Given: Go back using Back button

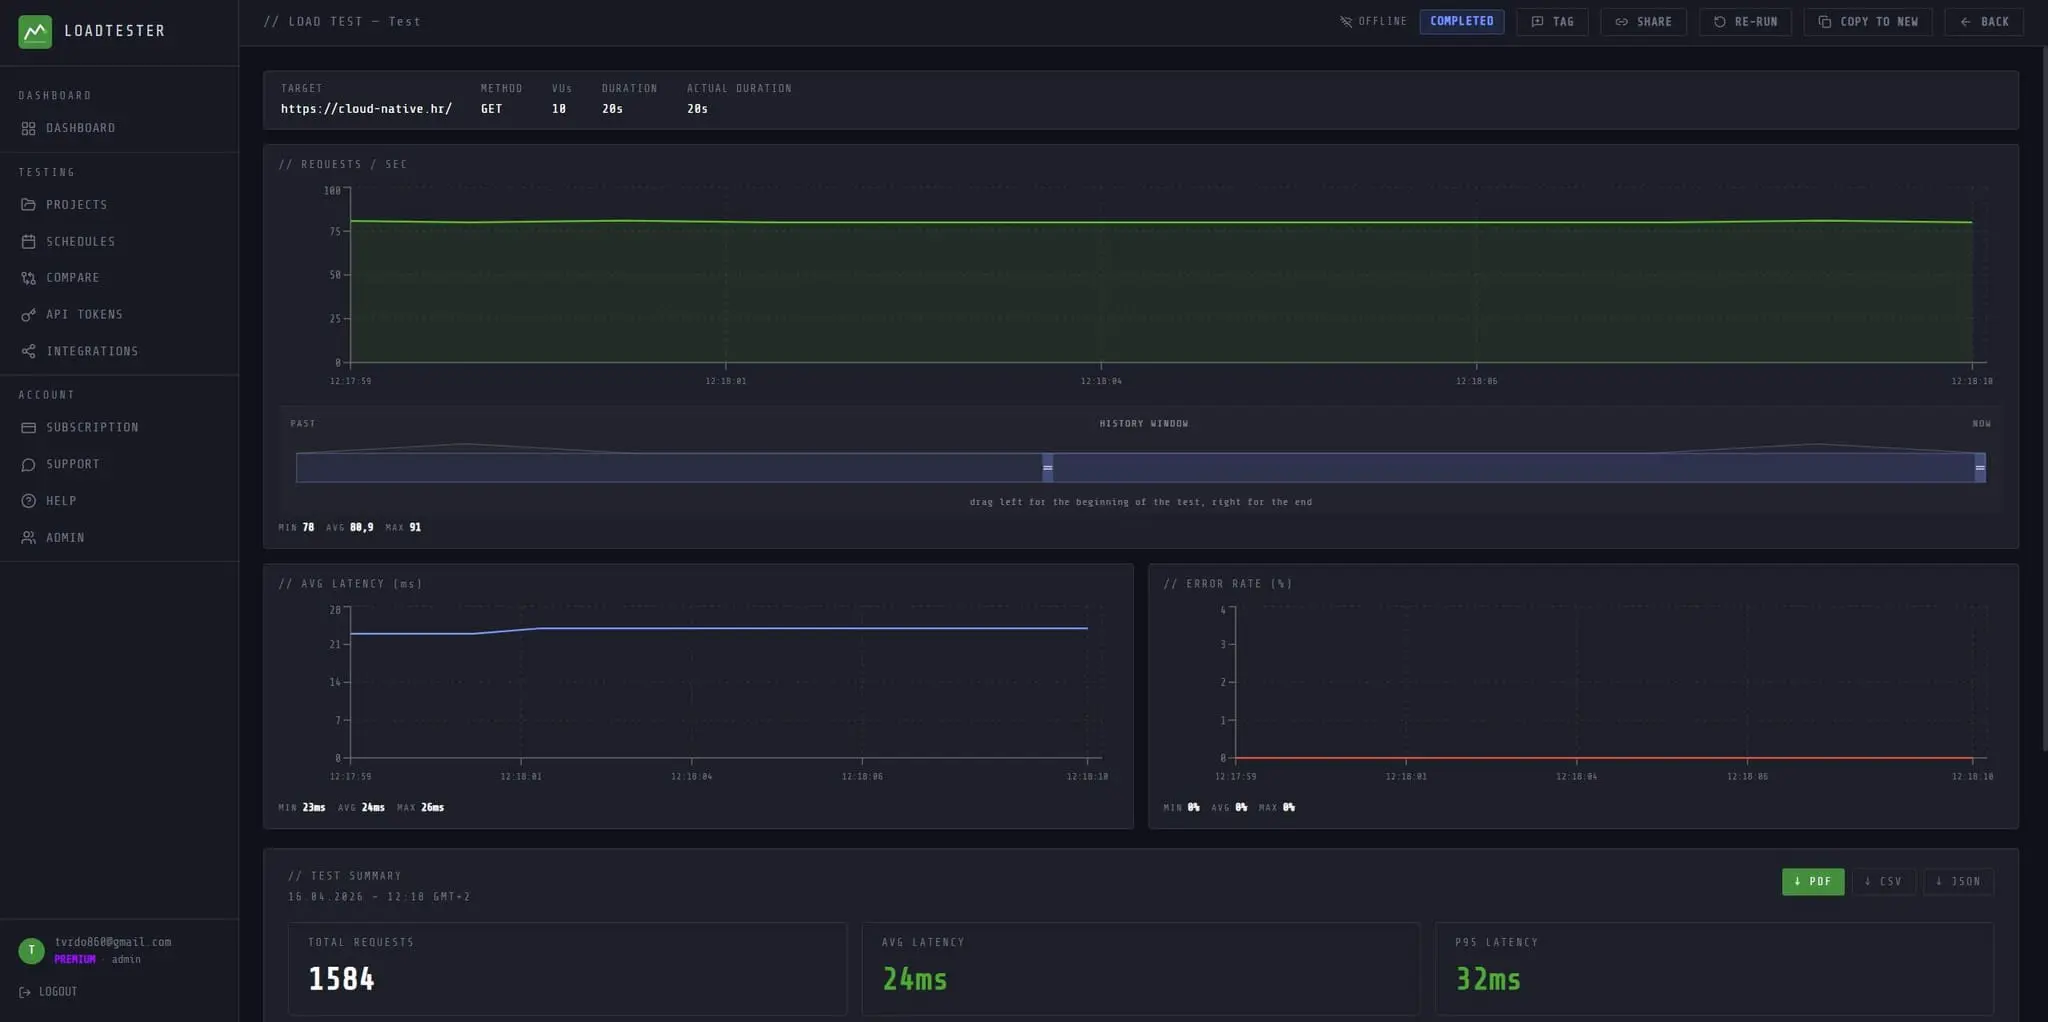Looking at the screenshot, I should (x=1984, y=22).
